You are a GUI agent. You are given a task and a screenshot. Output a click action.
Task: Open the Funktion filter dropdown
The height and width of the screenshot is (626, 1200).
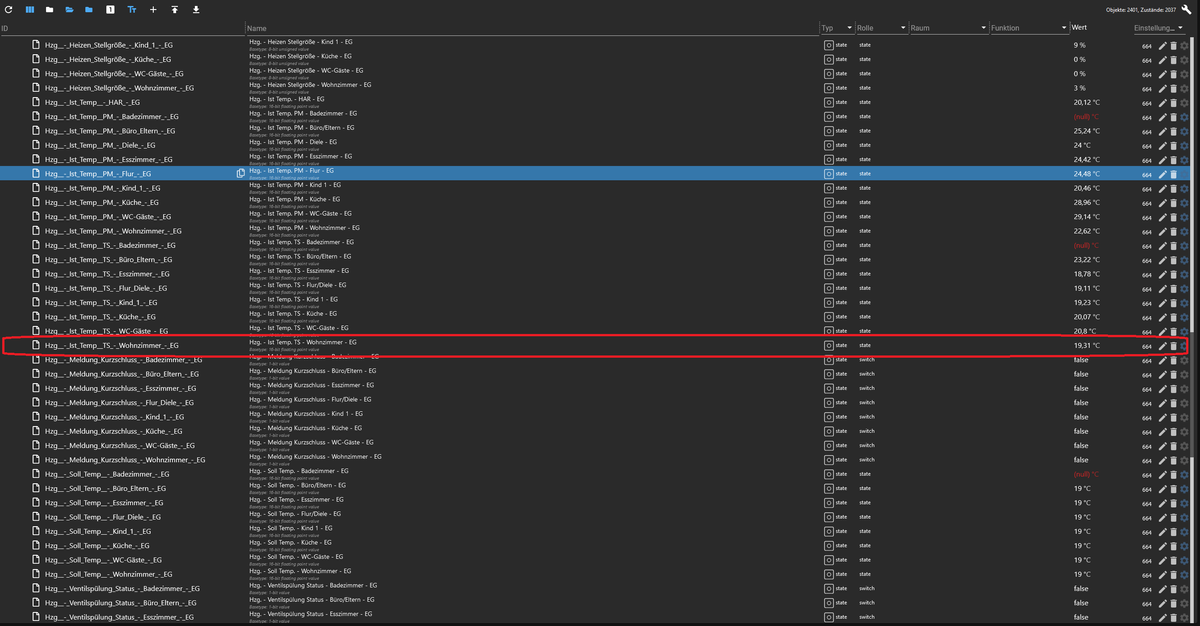tap(1062, 28)
